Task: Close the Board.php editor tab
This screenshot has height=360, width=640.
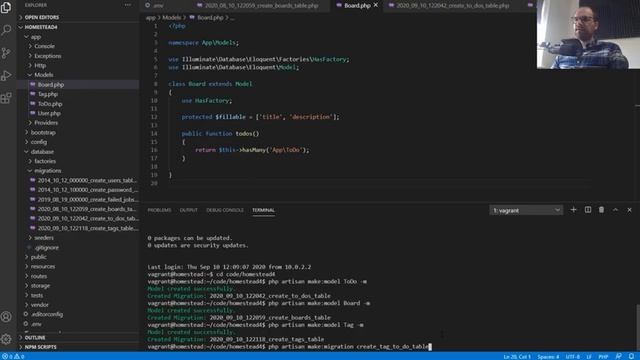Action: 376,5
